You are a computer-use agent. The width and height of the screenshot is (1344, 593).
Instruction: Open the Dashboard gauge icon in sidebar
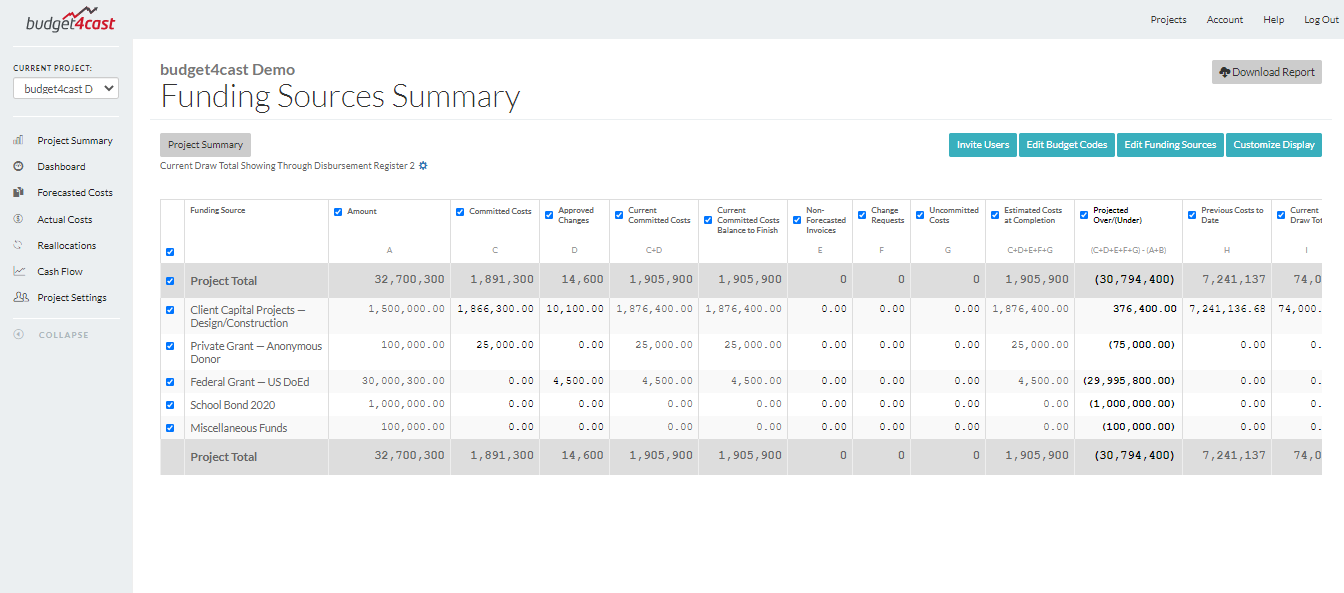click(x=18, y=167)
